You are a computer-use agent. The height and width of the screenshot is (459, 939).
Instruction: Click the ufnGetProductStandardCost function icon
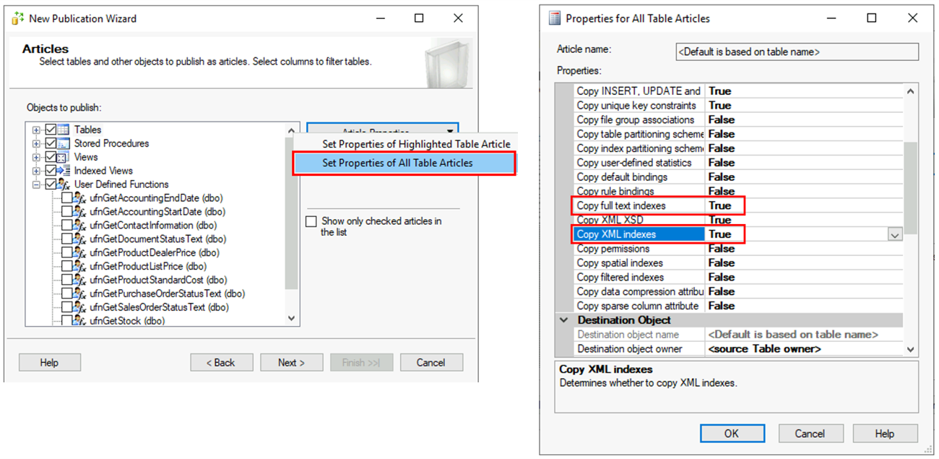click(80, 280)
